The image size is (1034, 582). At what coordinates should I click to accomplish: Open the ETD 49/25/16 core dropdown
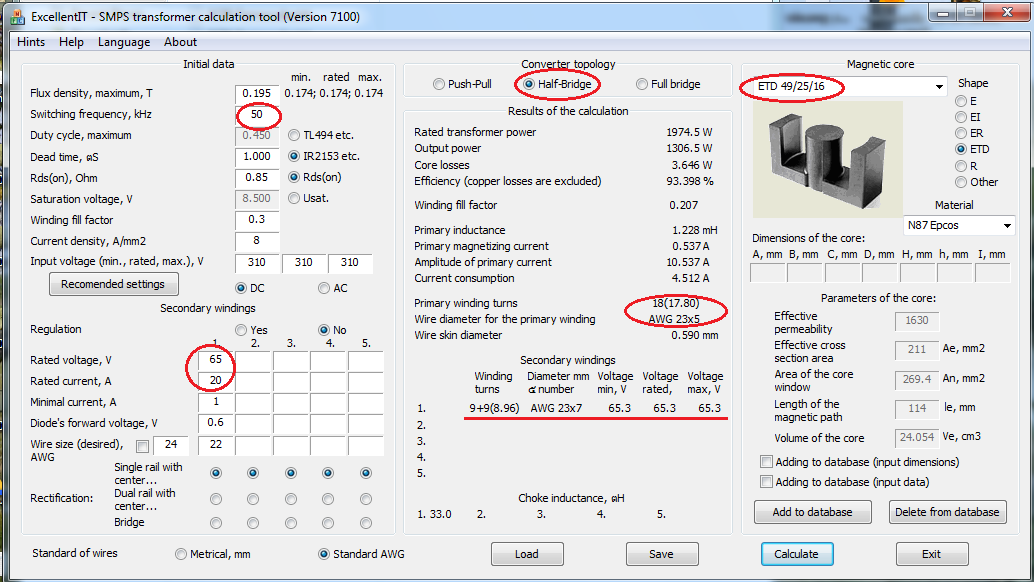[939, 86]
